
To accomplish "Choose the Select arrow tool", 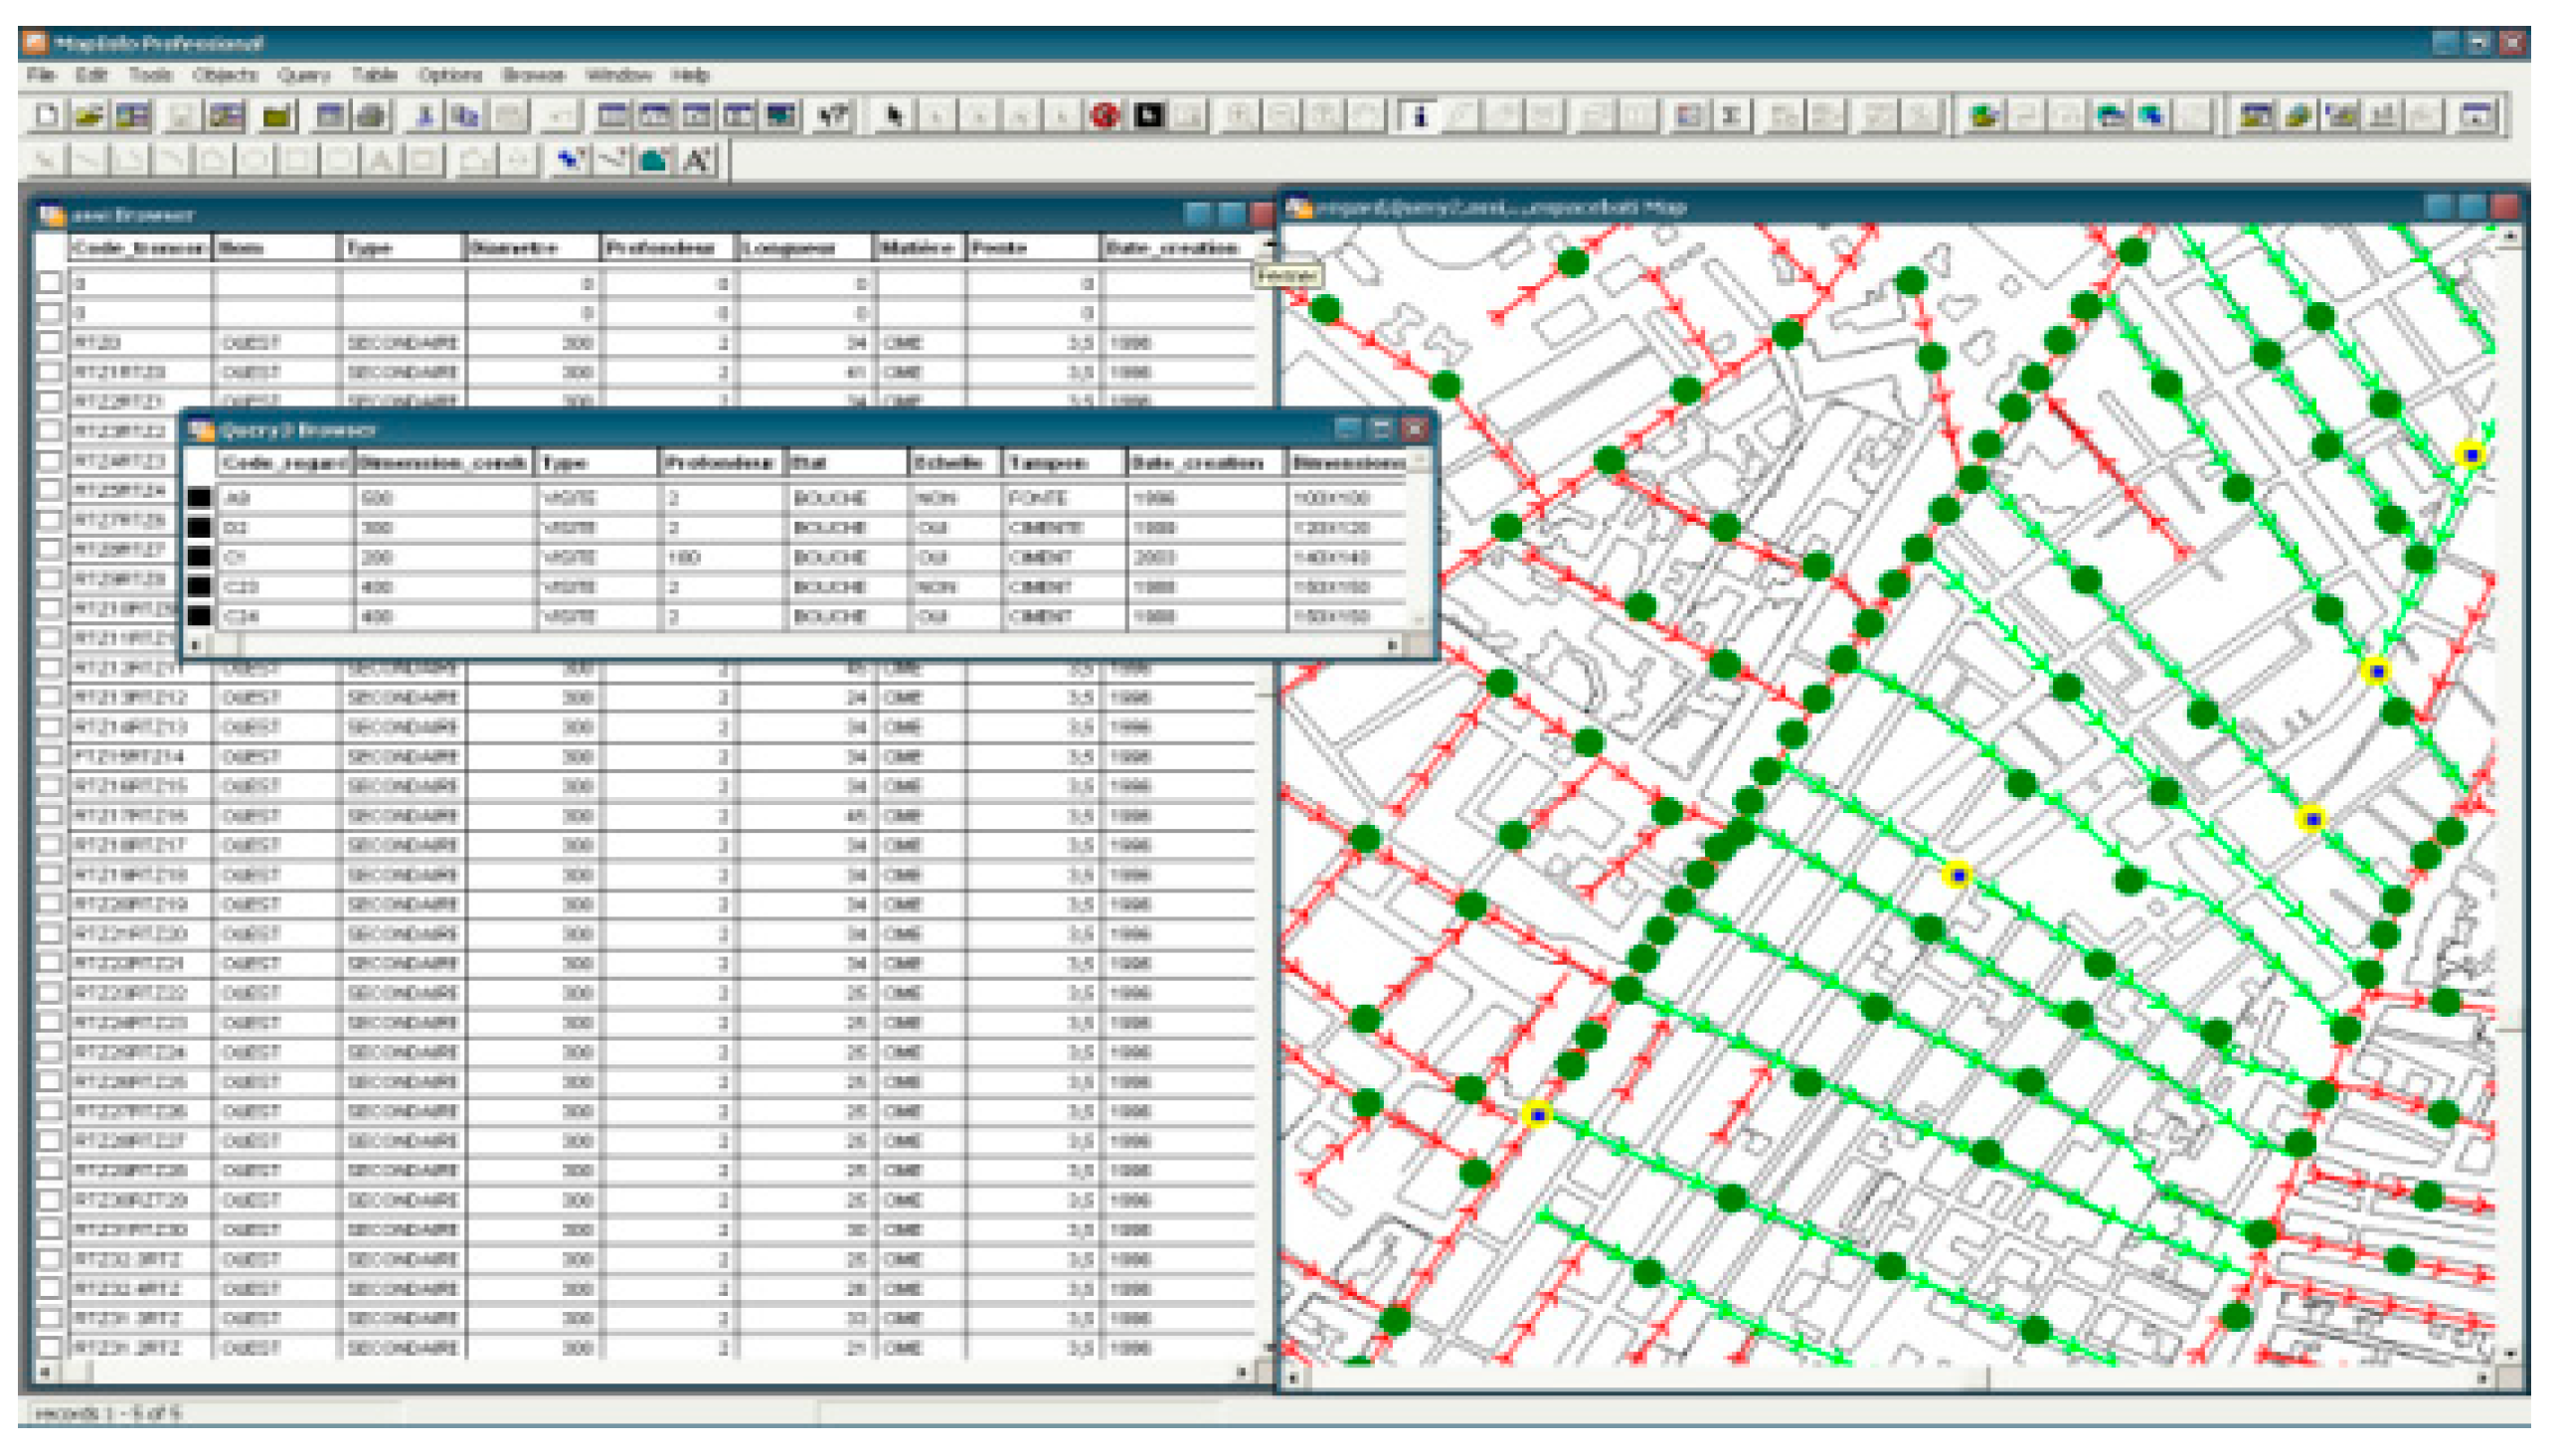I will coord(895,116).
